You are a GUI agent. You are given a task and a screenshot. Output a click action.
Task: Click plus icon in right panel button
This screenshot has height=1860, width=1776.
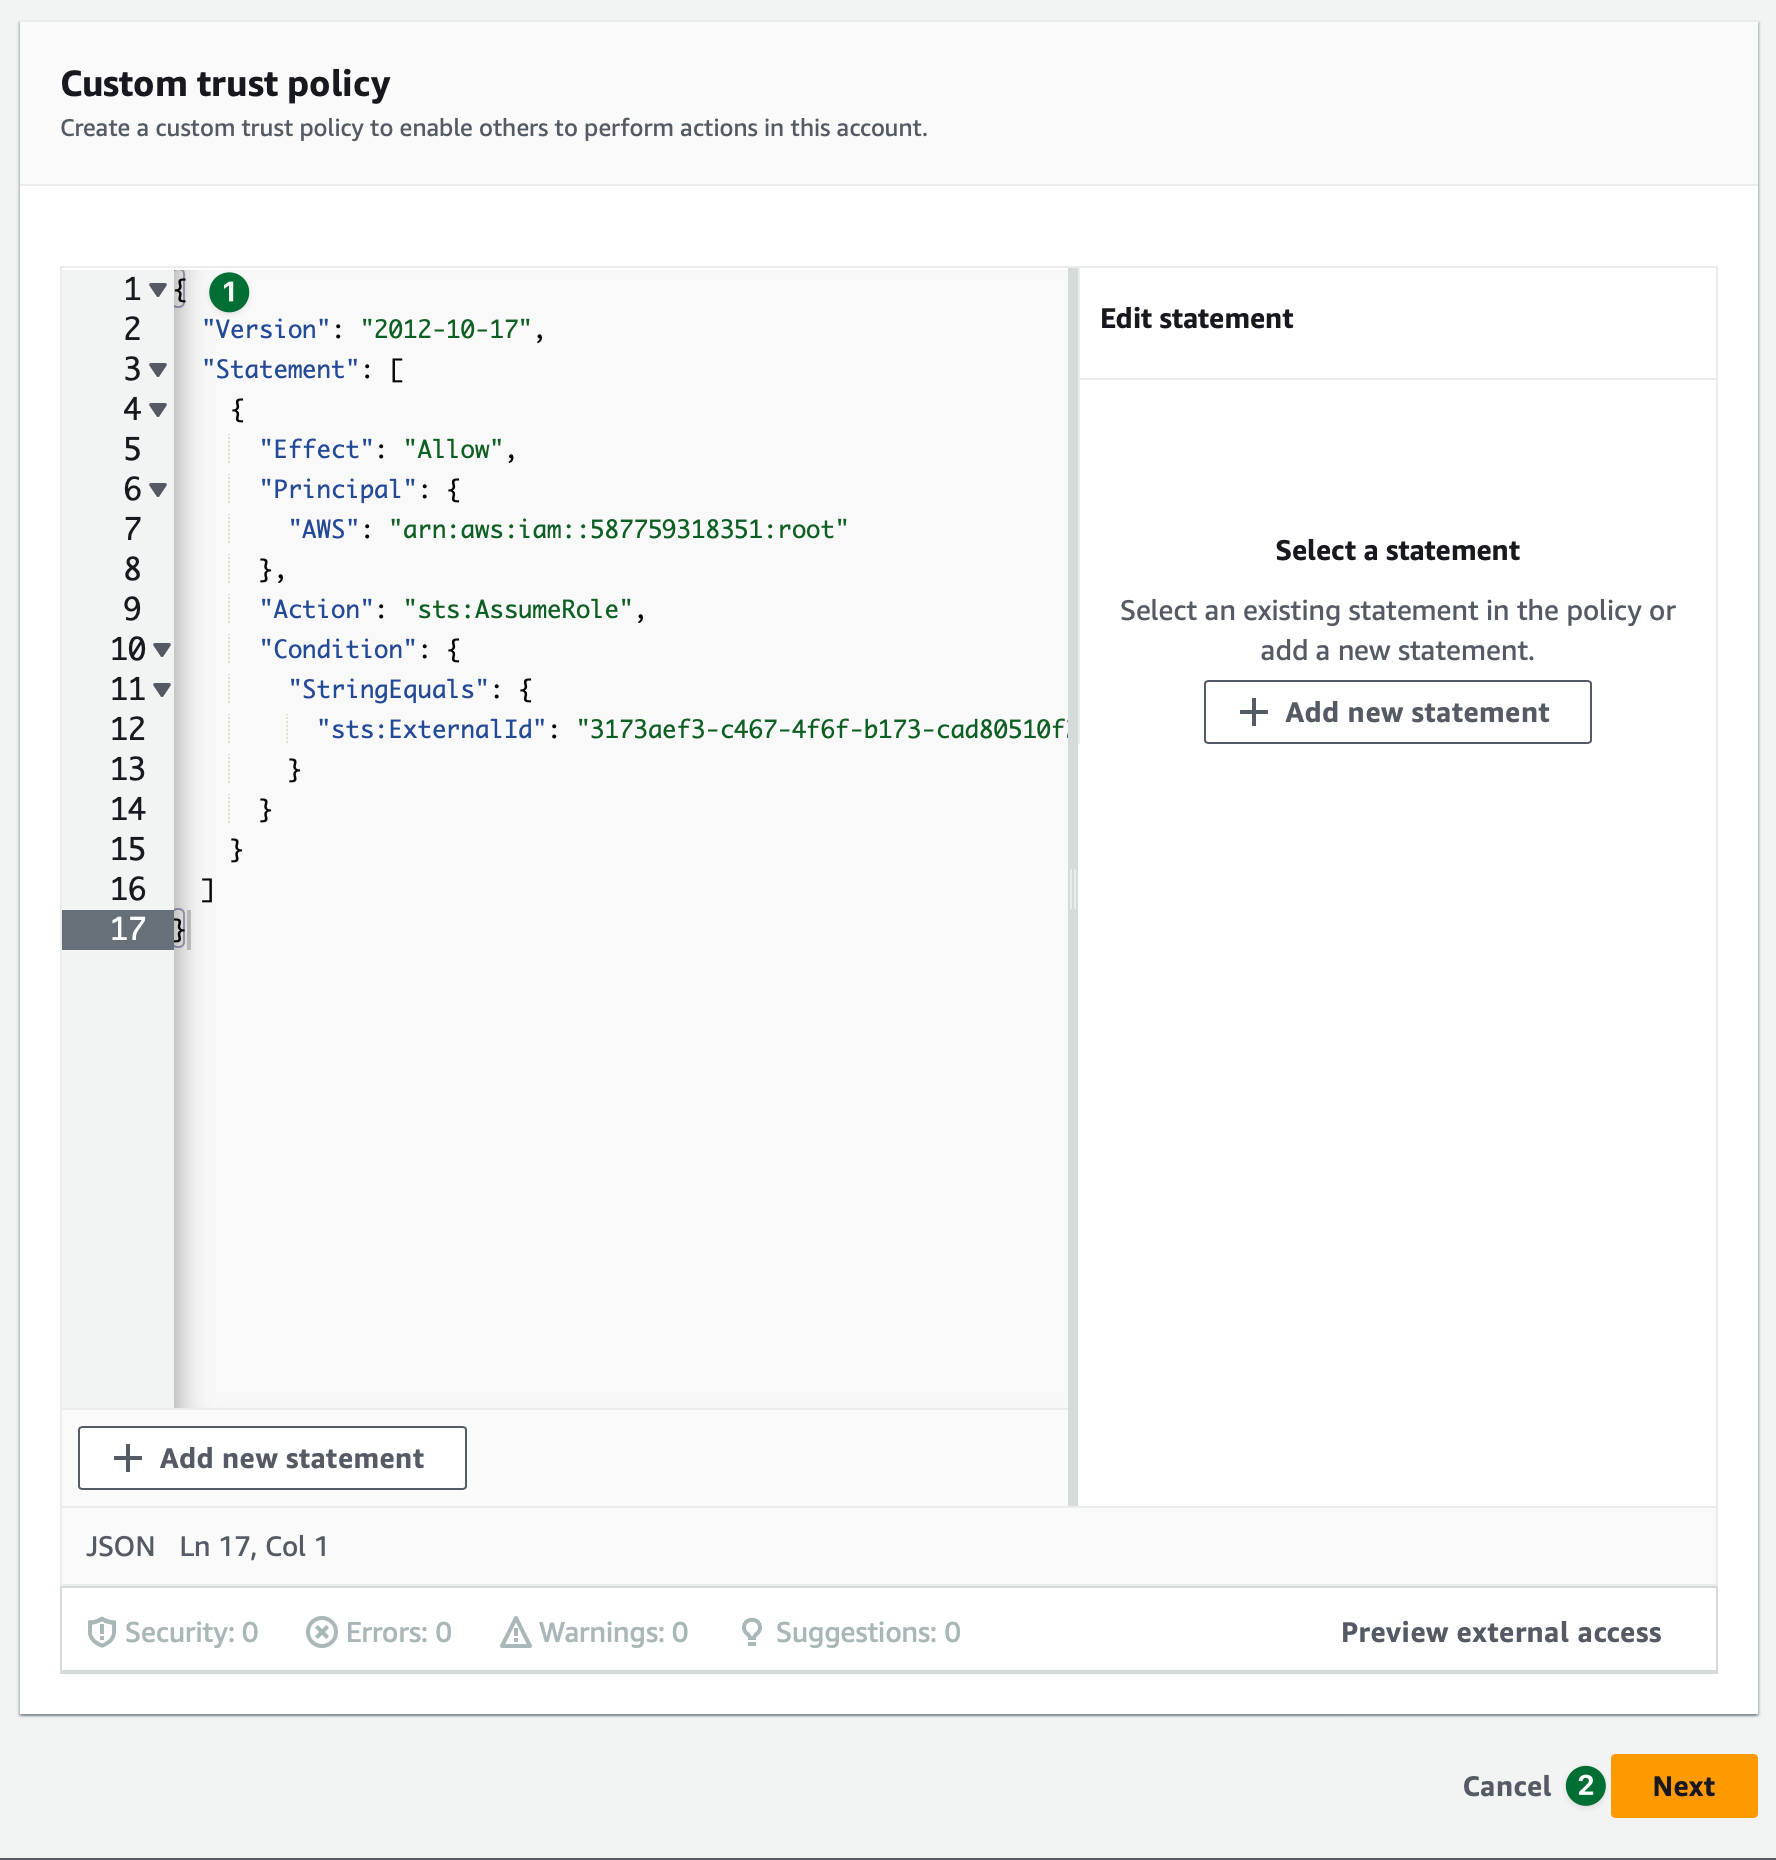[1253, 712]
